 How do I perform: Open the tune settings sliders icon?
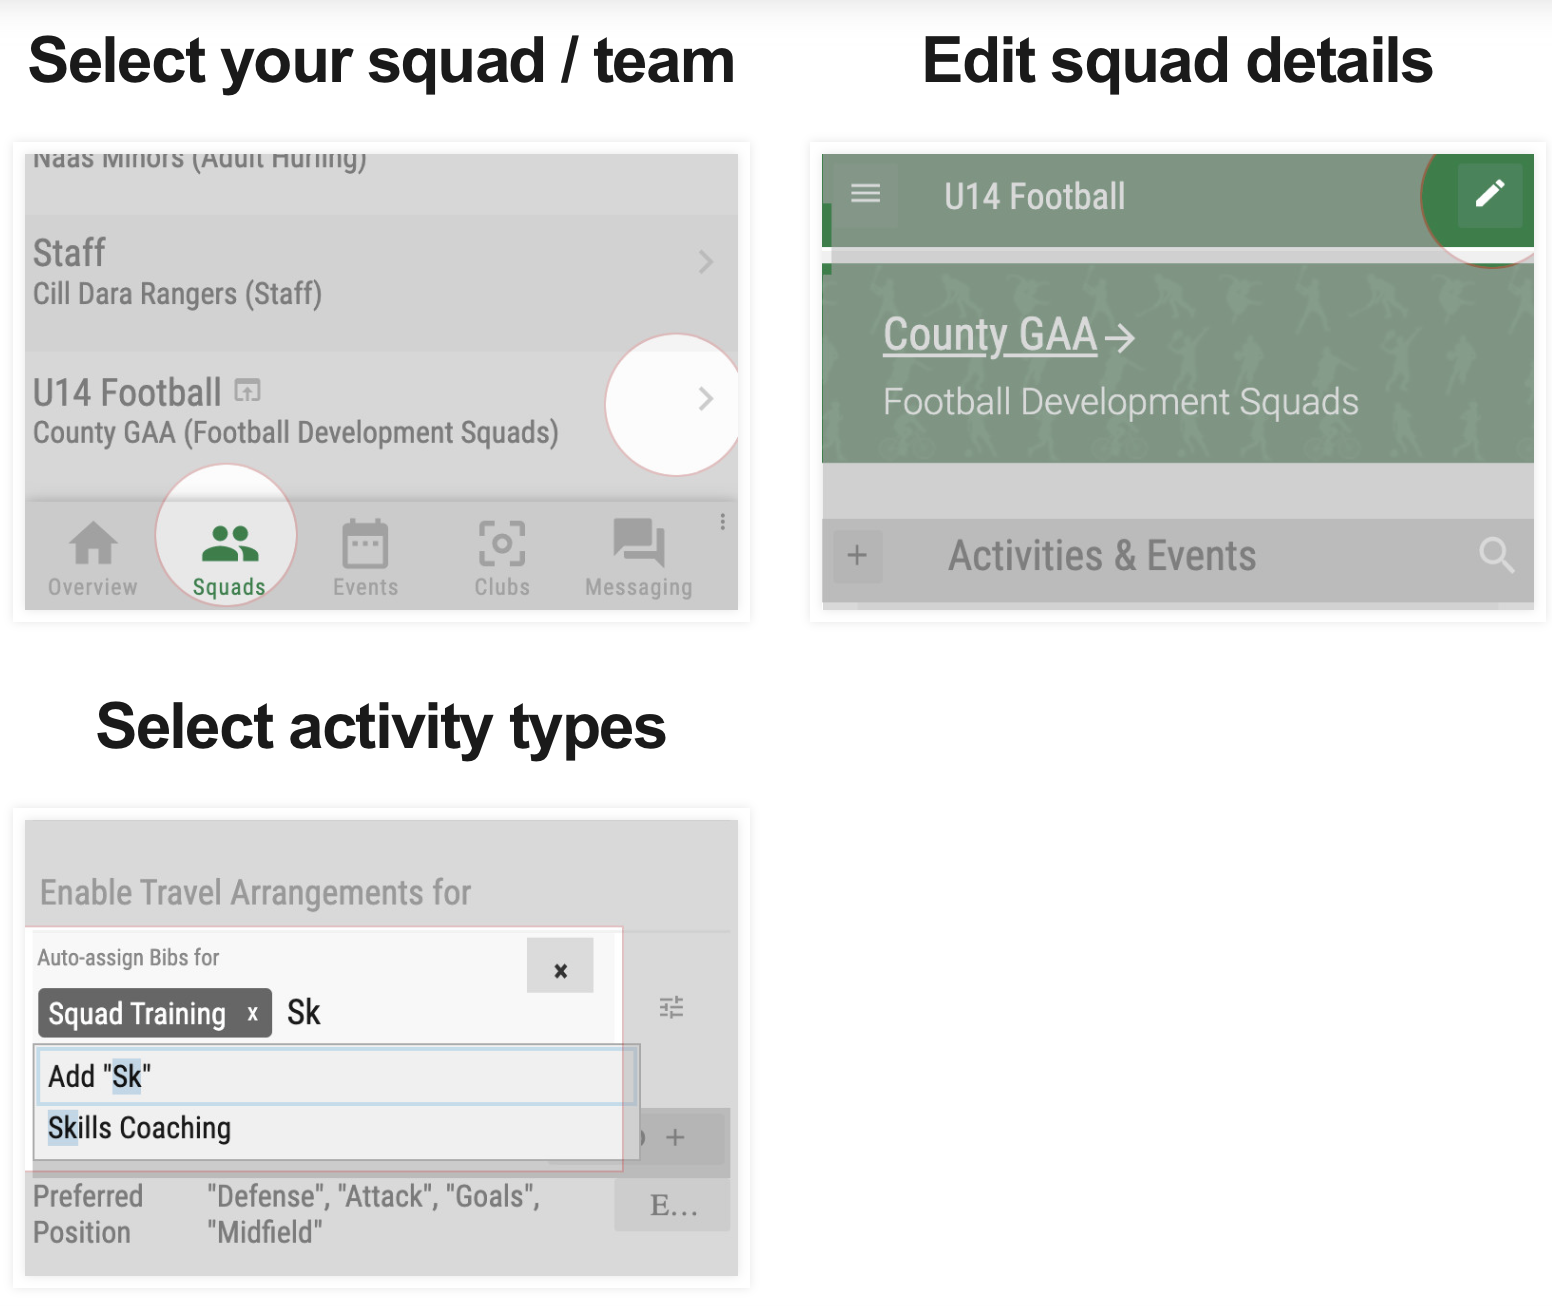(x=672, y=1007)
